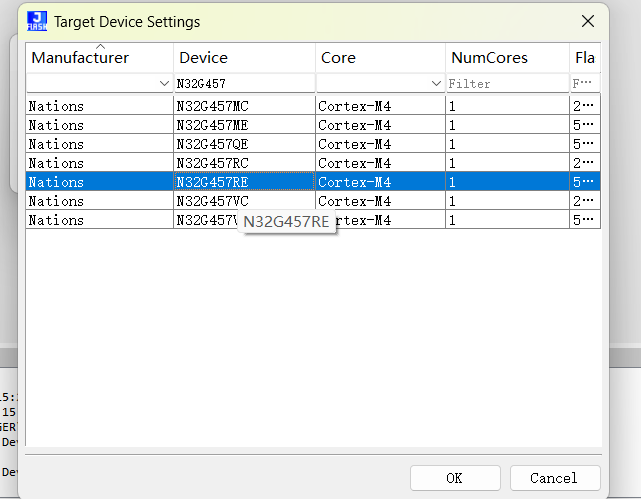Select device N32G457VC

[x=244, y=201]
